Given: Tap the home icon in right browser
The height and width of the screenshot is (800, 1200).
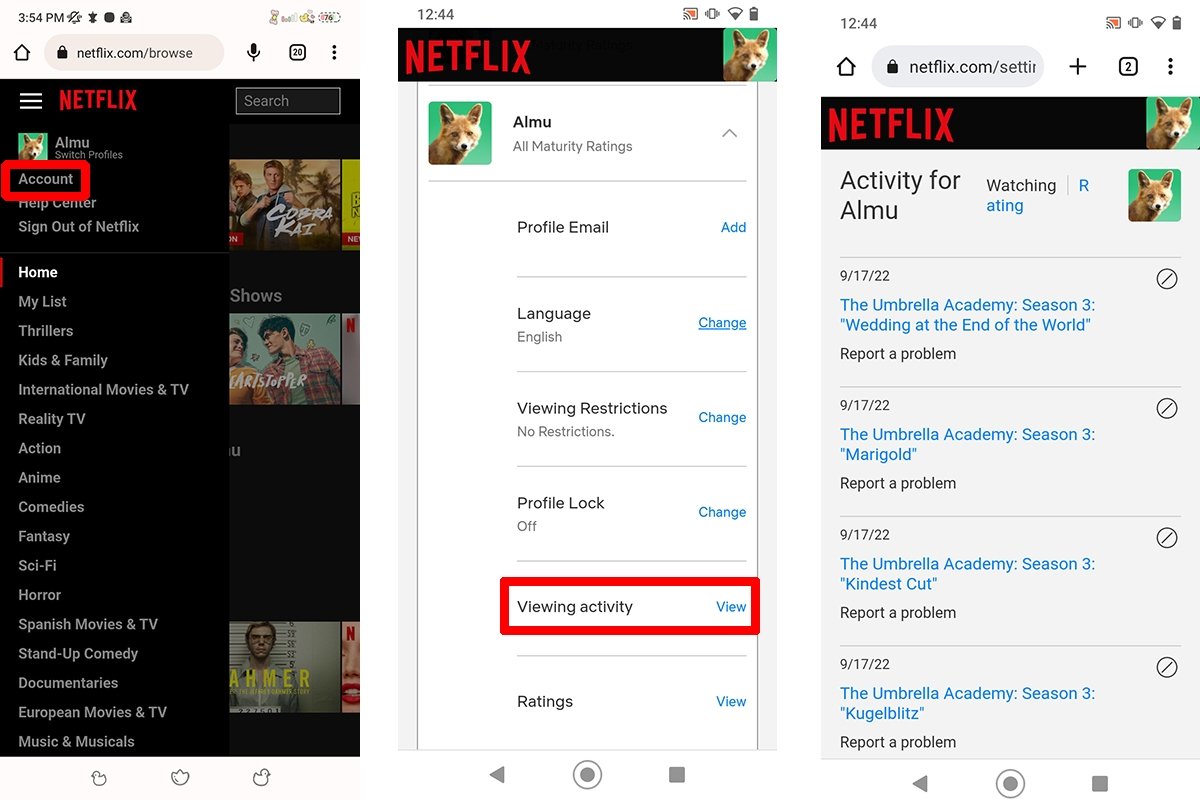Looking at the screenshot, I should 846,67.
